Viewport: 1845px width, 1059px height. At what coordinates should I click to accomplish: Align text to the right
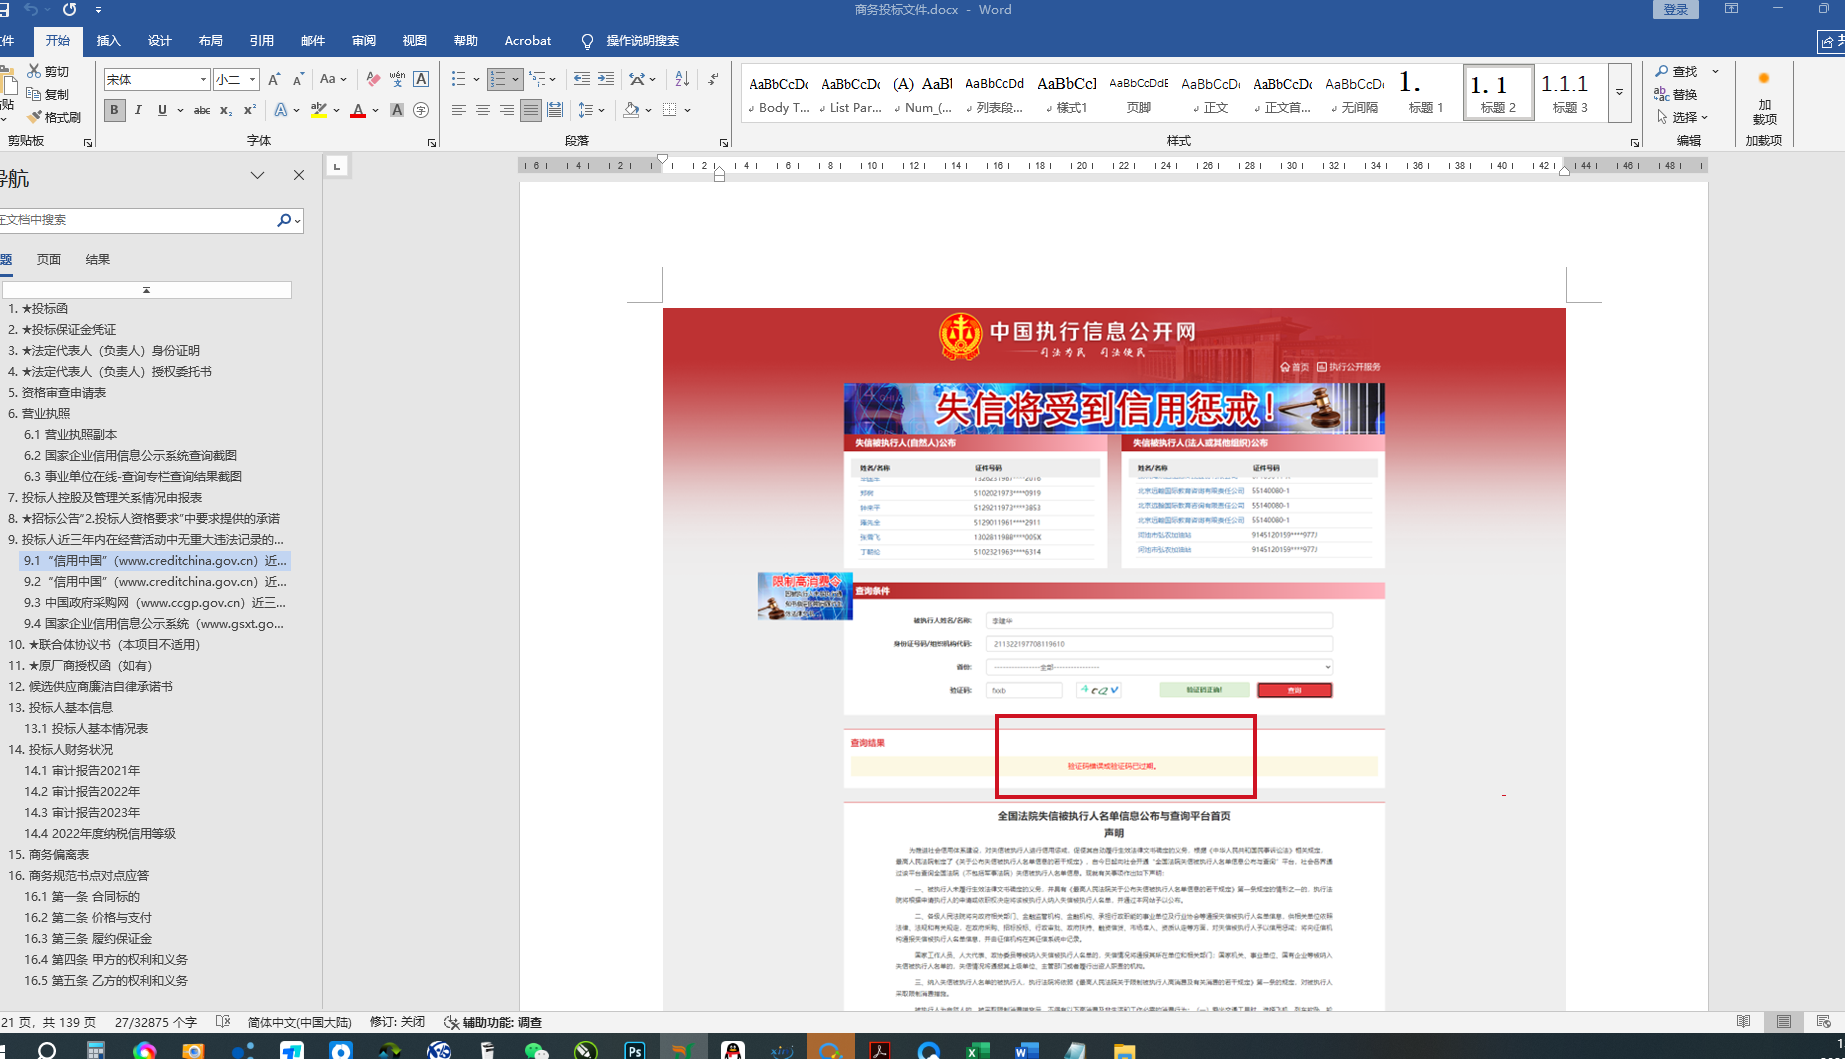click(x=507, y=110)
